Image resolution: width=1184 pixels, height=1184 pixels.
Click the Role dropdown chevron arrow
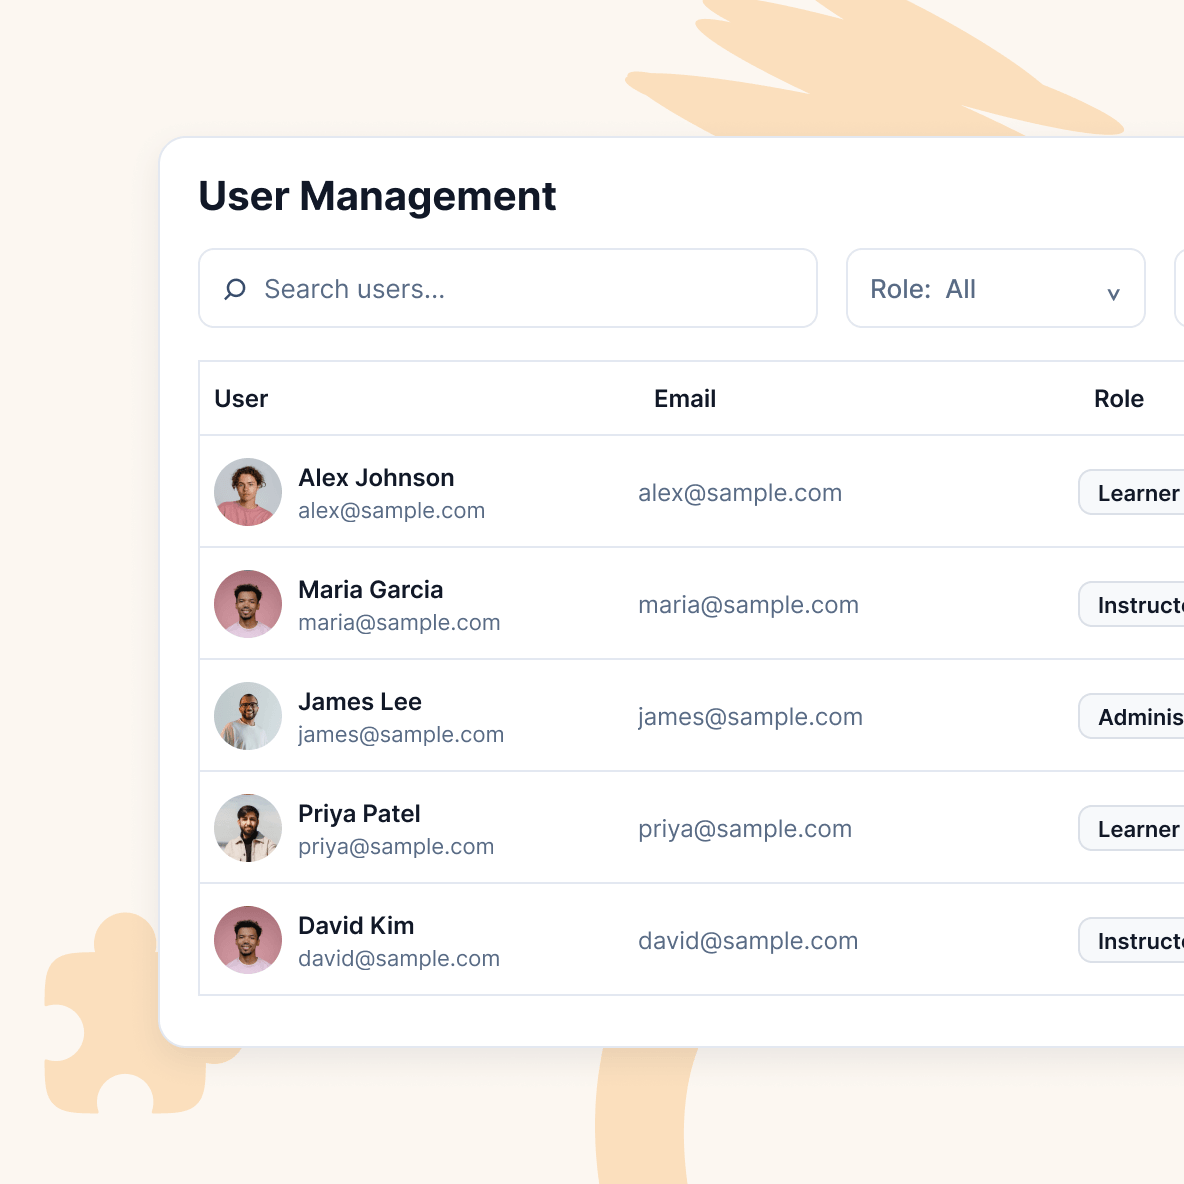pyautogui.click(x=1113, y=294)
